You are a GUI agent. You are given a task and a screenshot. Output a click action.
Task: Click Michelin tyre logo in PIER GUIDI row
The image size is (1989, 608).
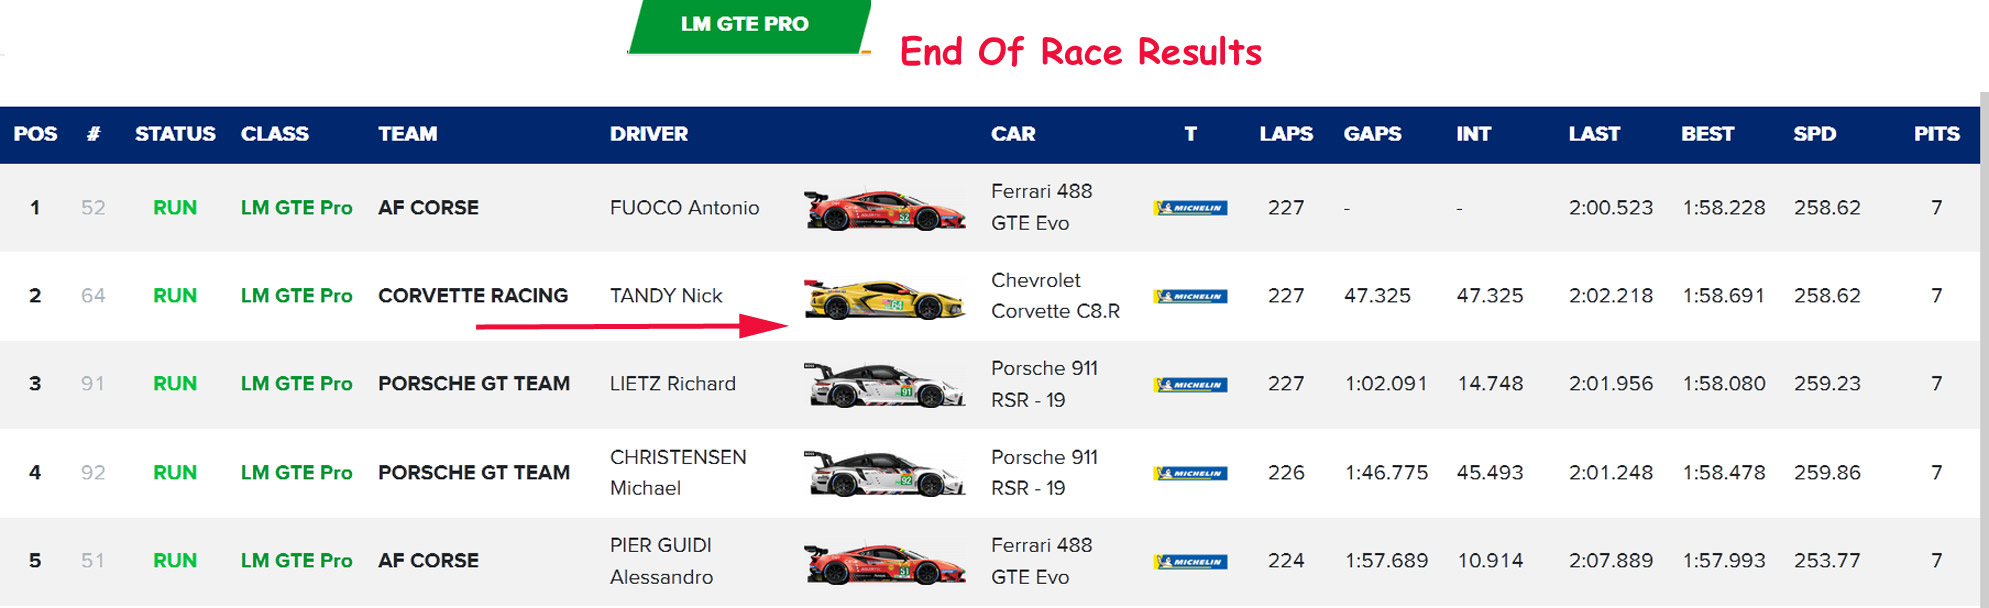point(1190,562)
